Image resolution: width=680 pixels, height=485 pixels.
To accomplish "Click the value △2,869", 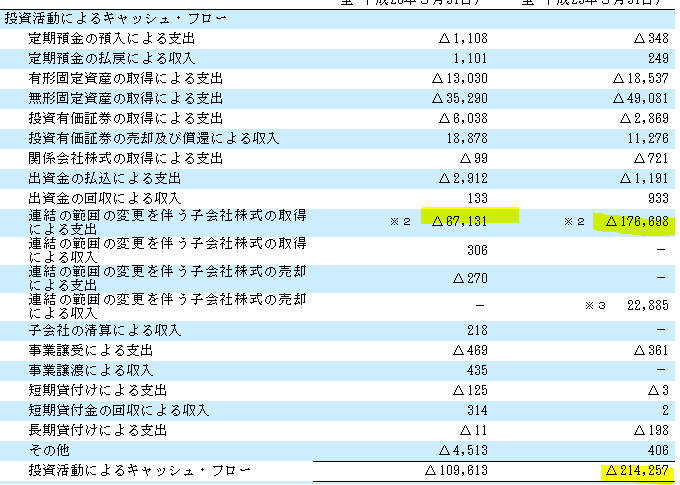I will (x=644, y=118).
